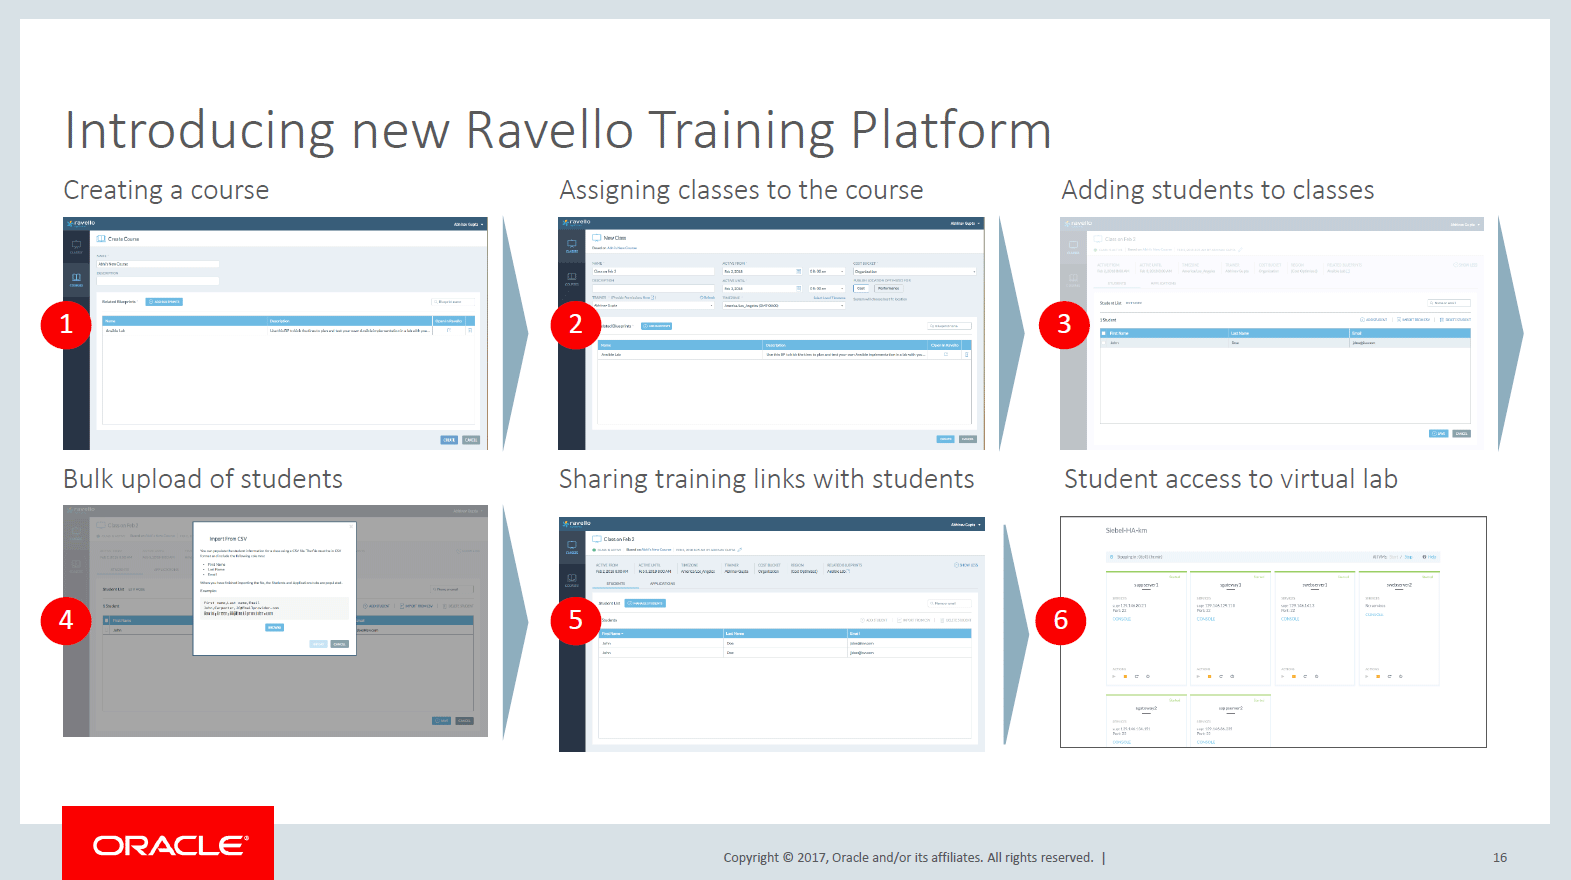Click the screen icon beside New Class title
1571x880 pixels.
[596, 238]
